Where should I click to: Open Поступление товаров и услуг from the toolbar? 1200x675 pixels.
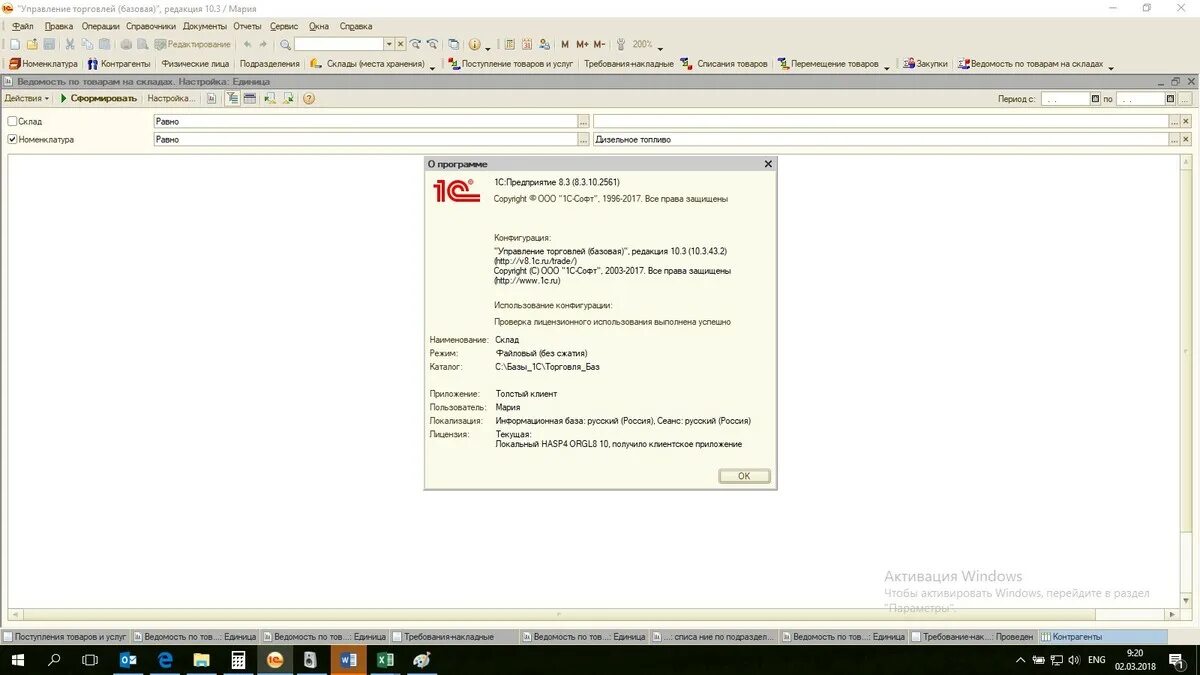click(510, 63)
